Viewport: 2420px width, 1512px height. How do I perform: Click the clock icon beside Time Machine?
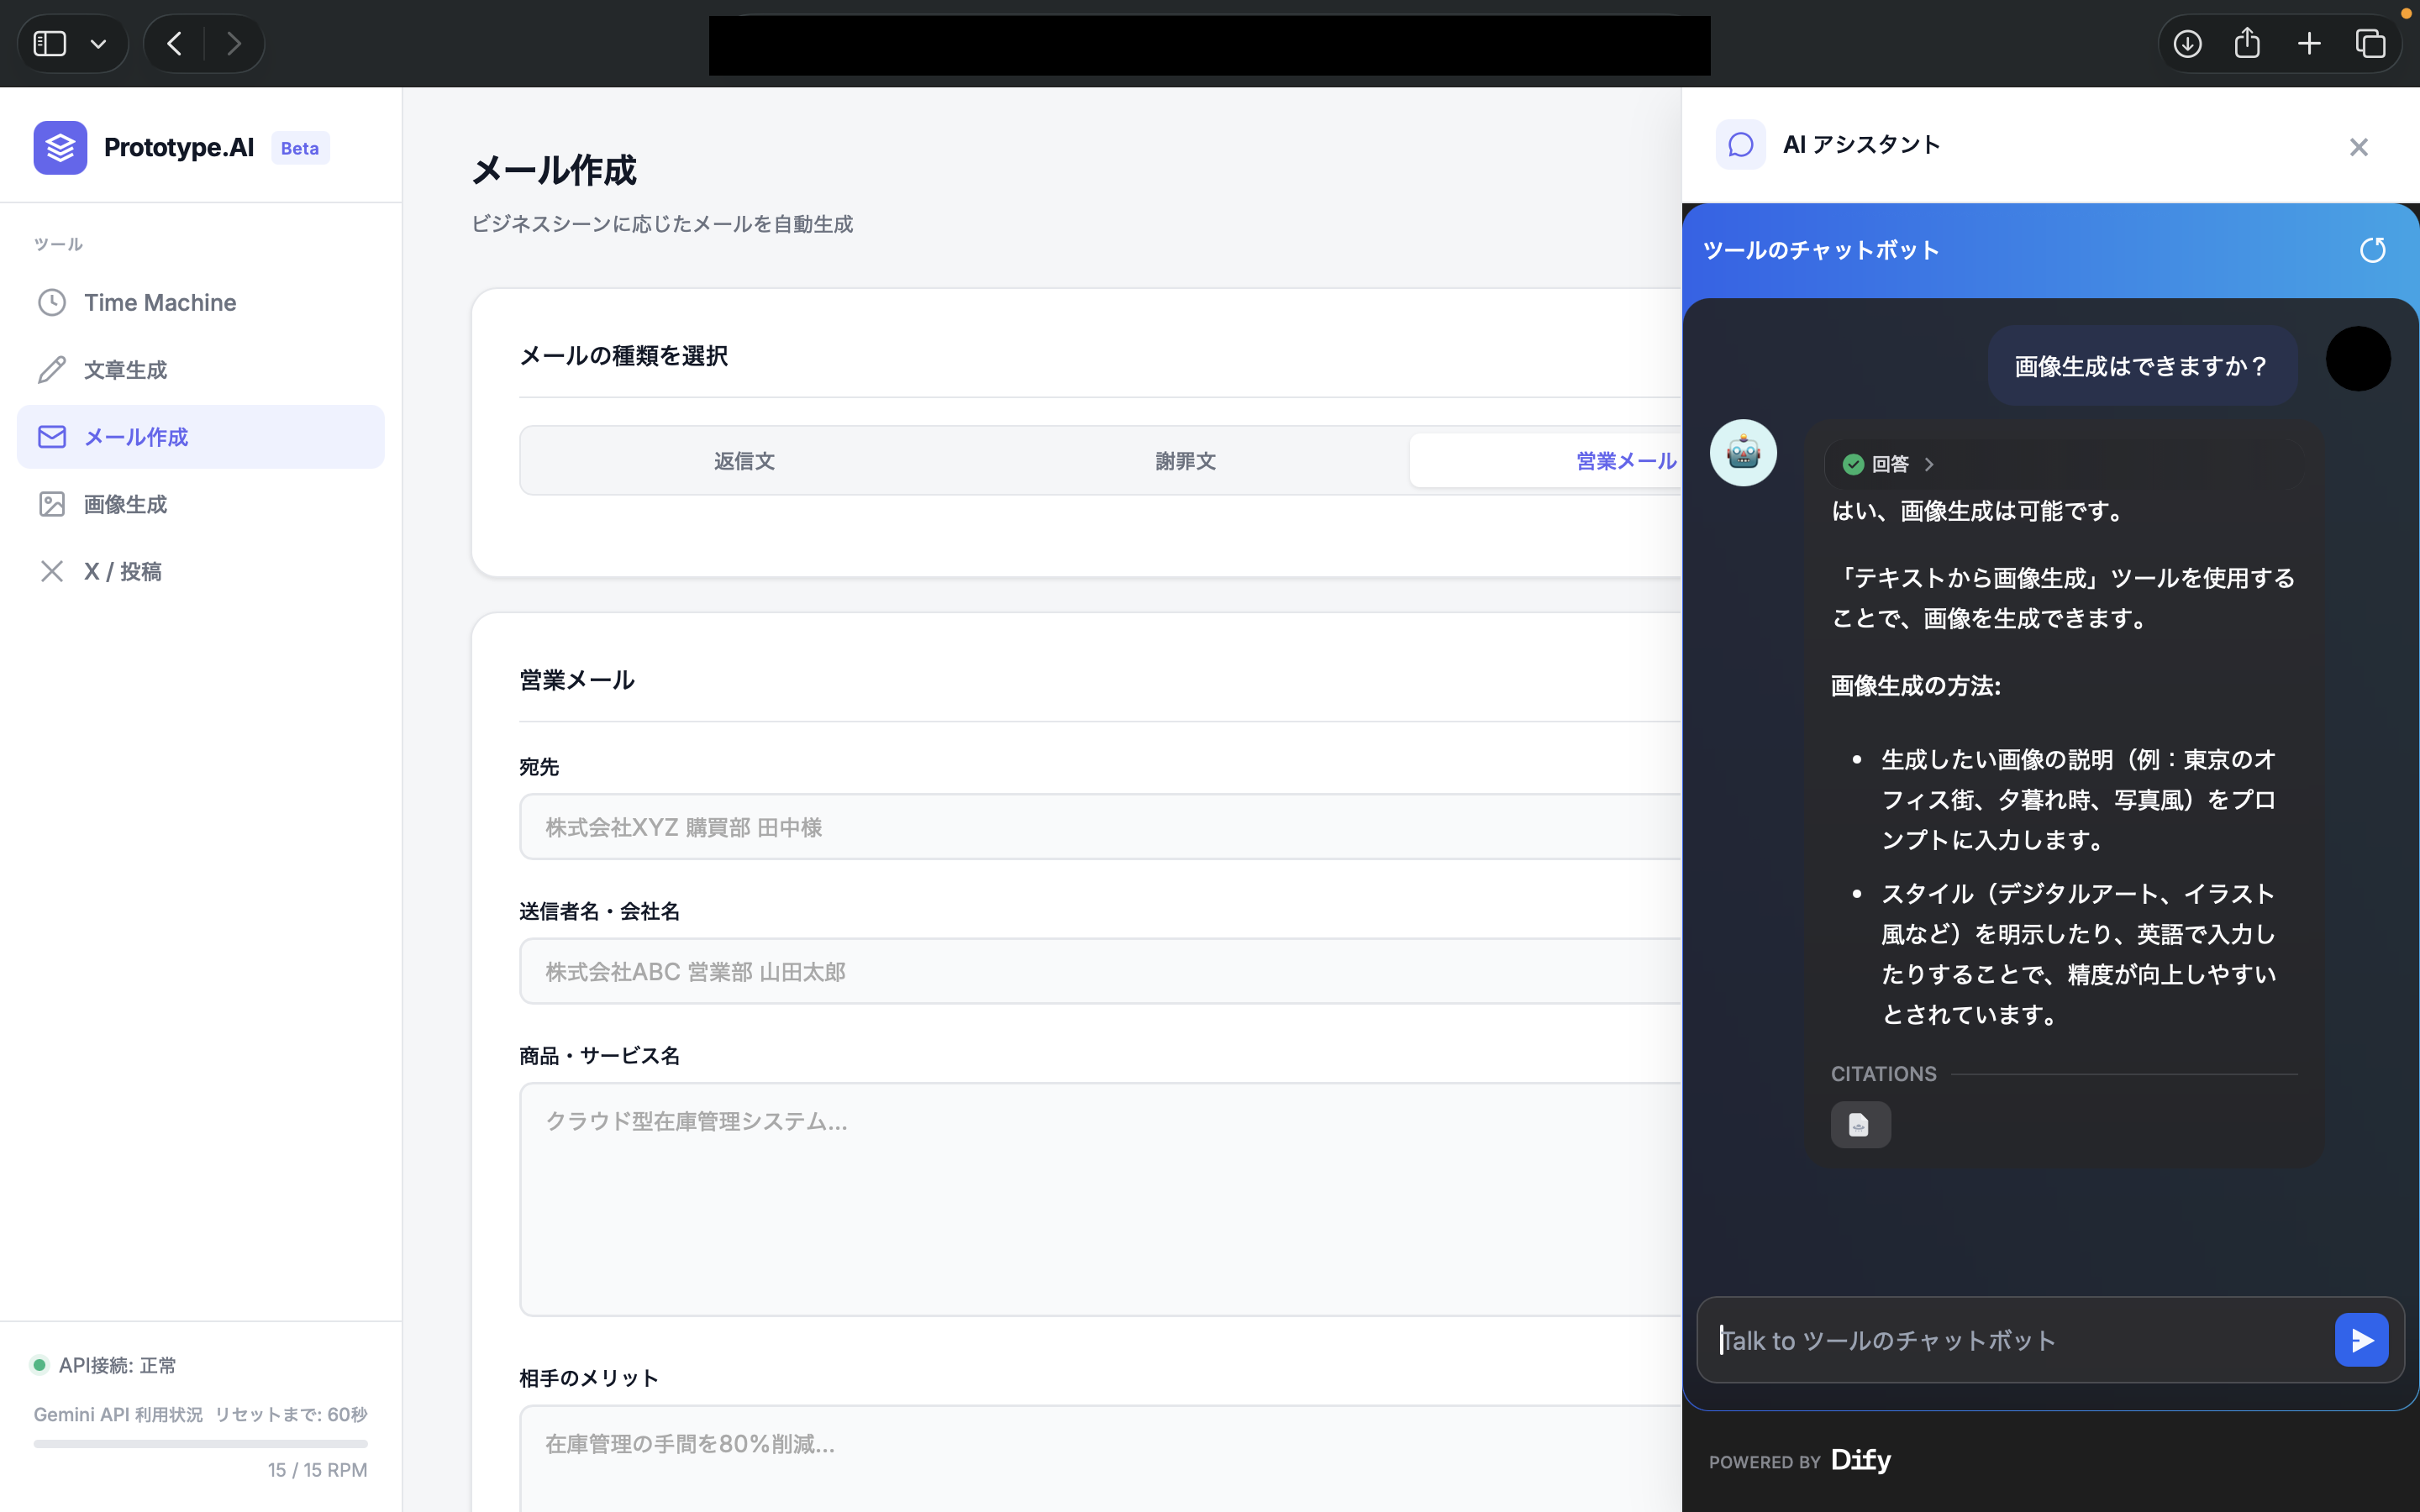[52, 302]
